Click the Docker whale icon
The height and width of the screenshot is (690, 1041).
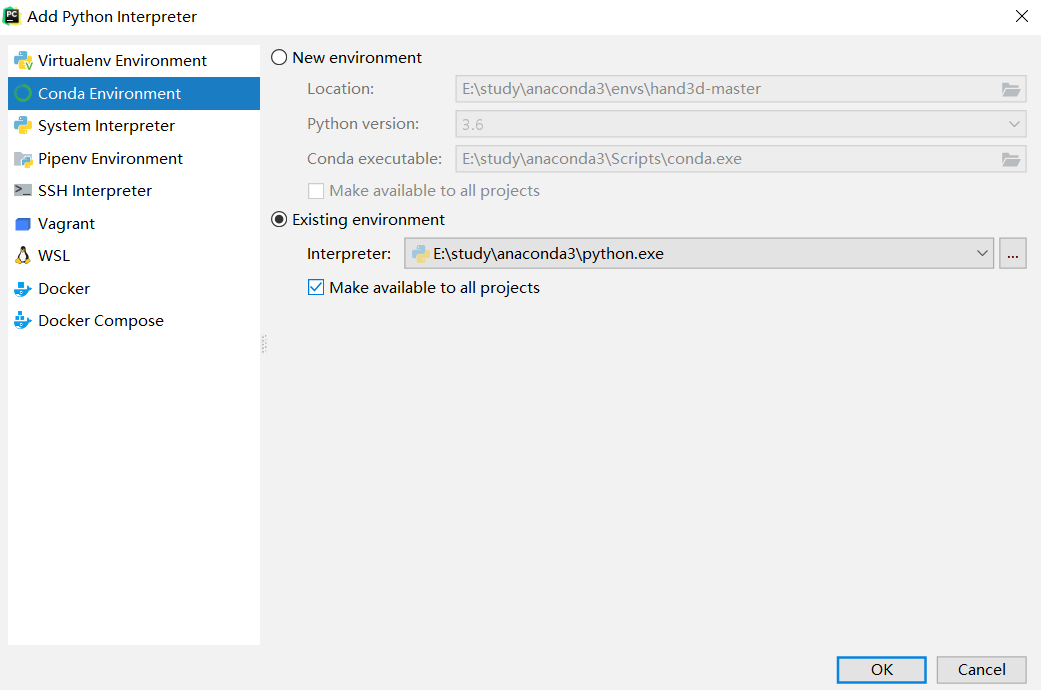[23, 289]
